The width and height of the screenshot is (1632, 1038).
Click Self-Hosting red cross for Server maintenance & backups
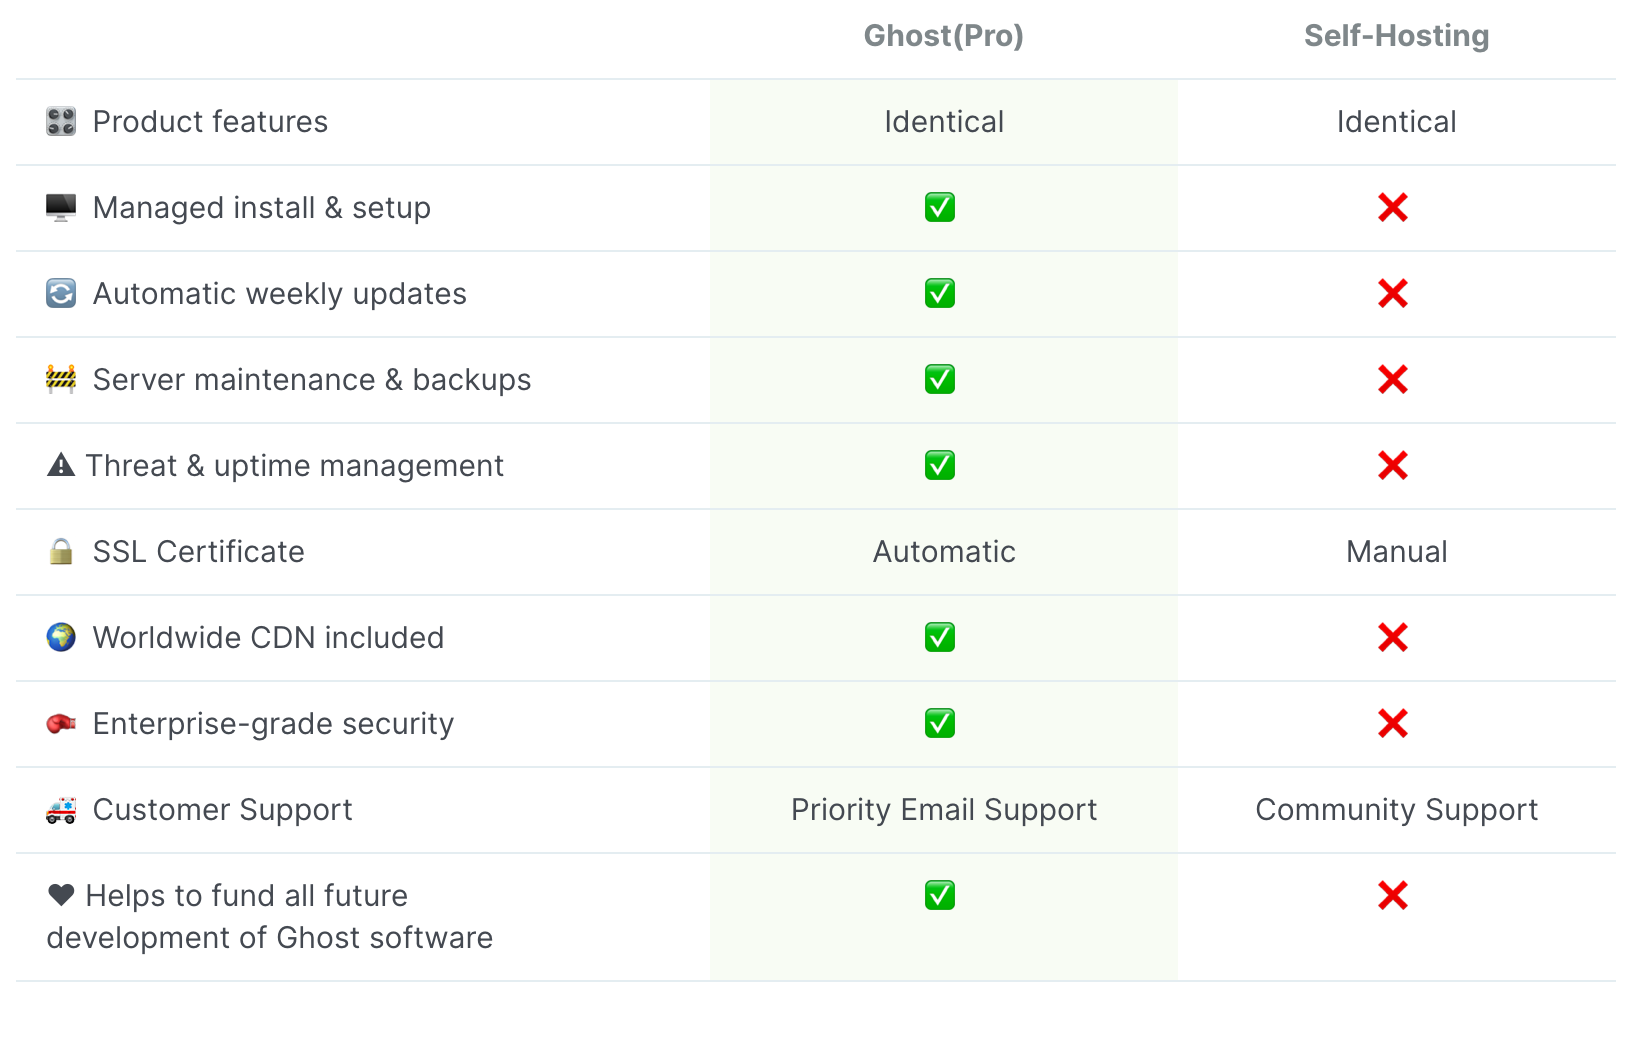(1393, 380)
